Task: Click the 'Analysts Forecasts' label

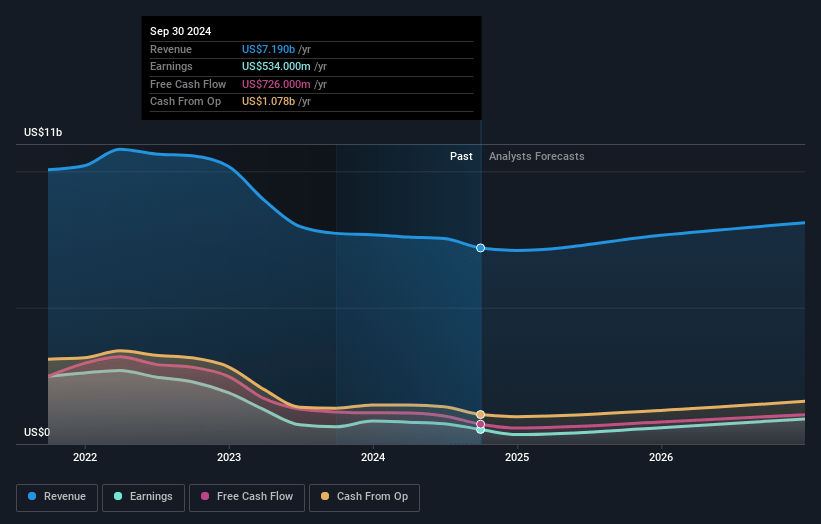Action: click(x=537, y=157)
